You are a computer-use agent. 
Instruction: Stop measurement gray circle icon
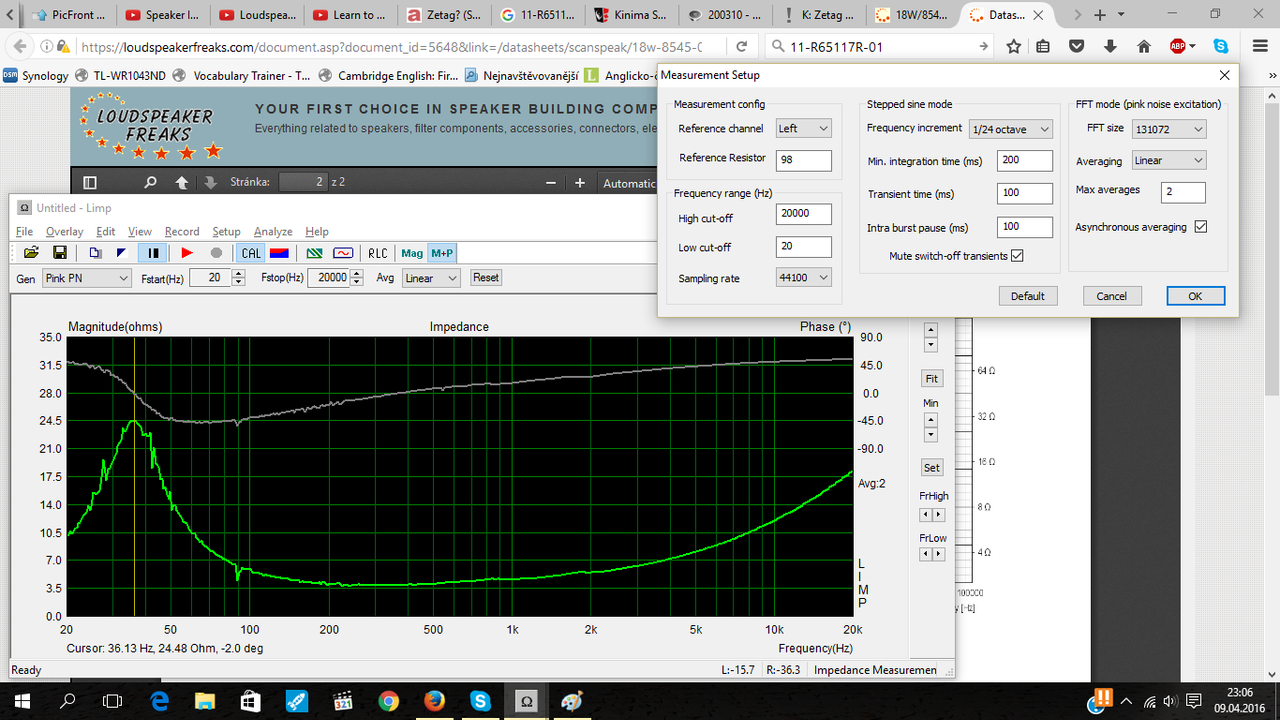(x=216, y=253)
